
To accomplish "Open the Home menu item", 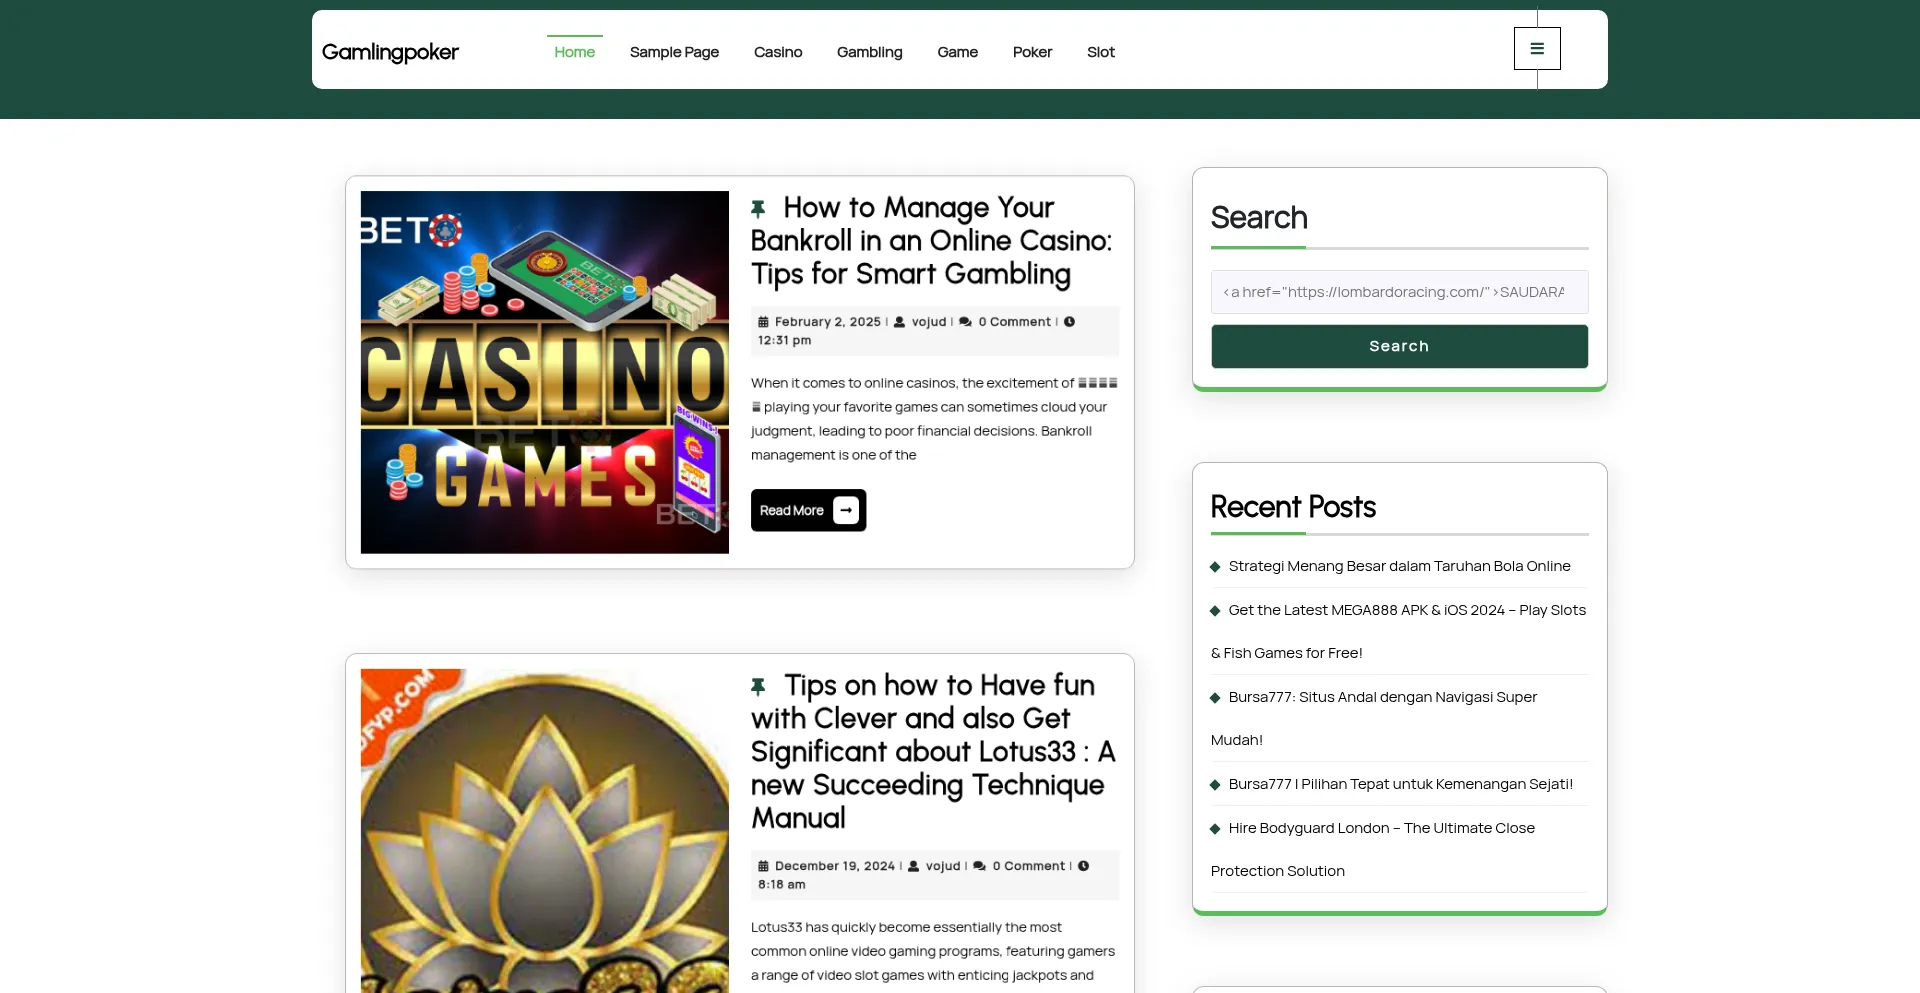I will click(x=574, y=52).
